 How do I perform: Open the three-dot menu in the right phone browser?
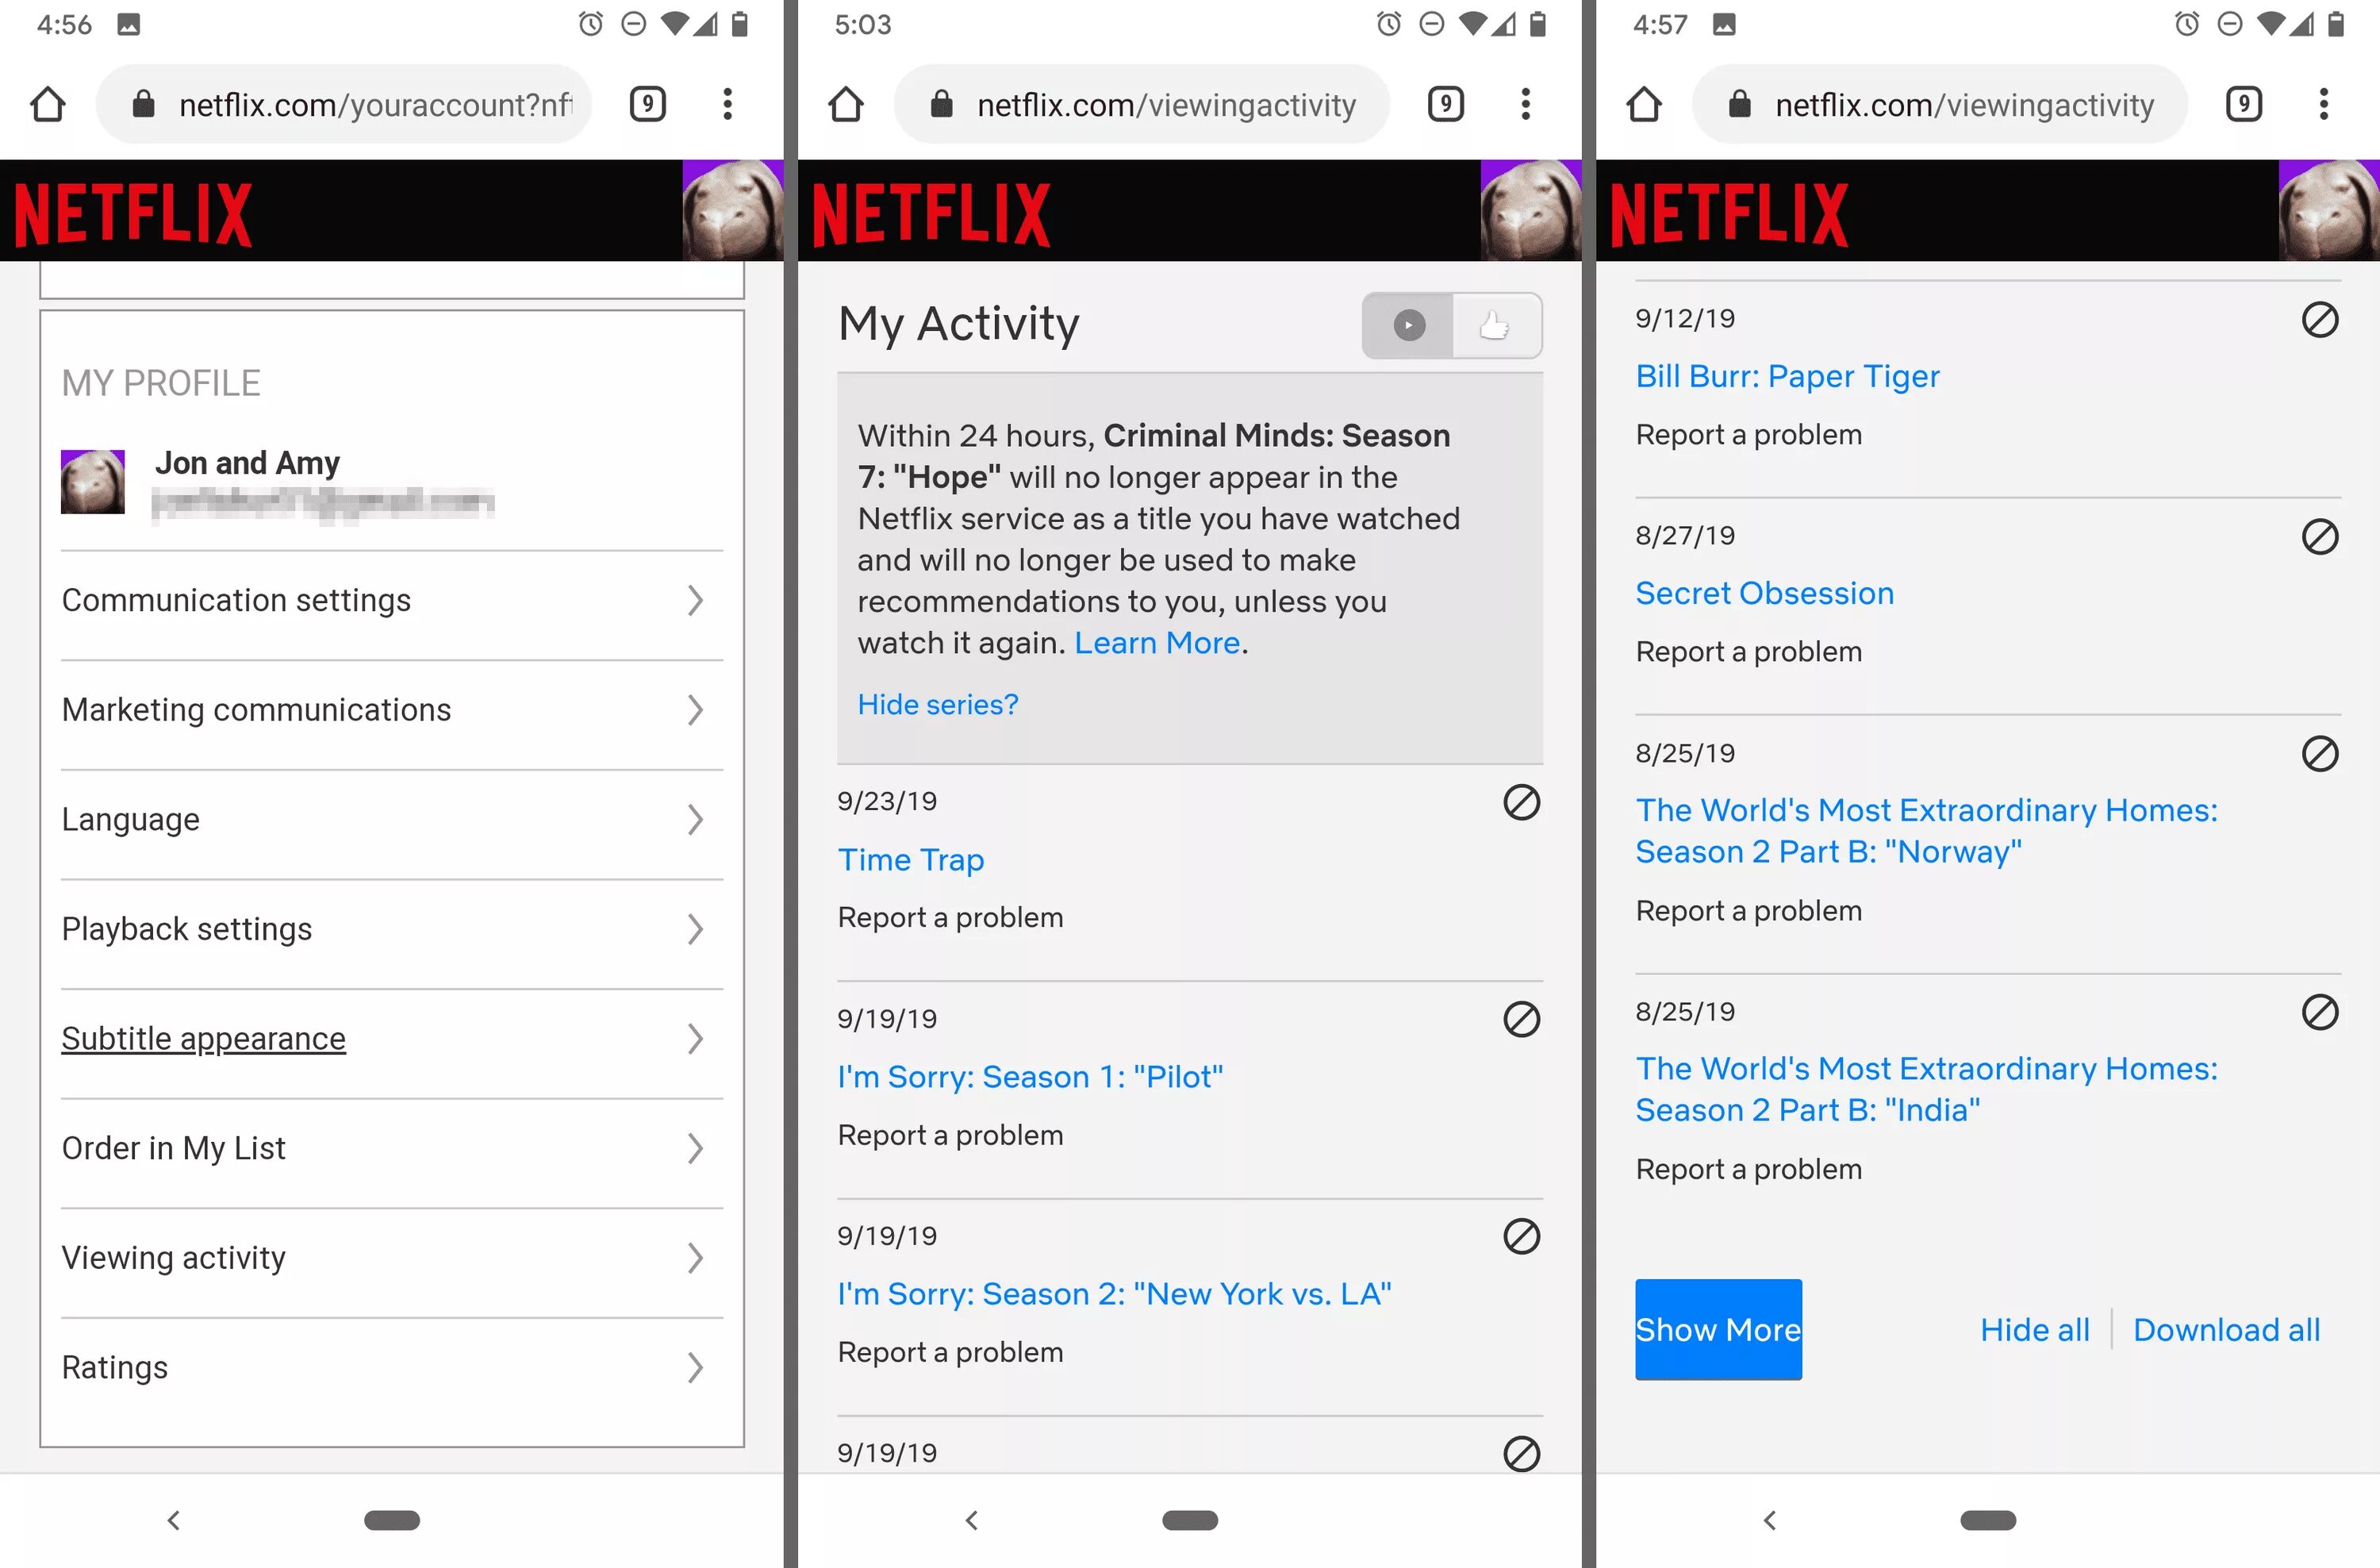pos(2323,104)
